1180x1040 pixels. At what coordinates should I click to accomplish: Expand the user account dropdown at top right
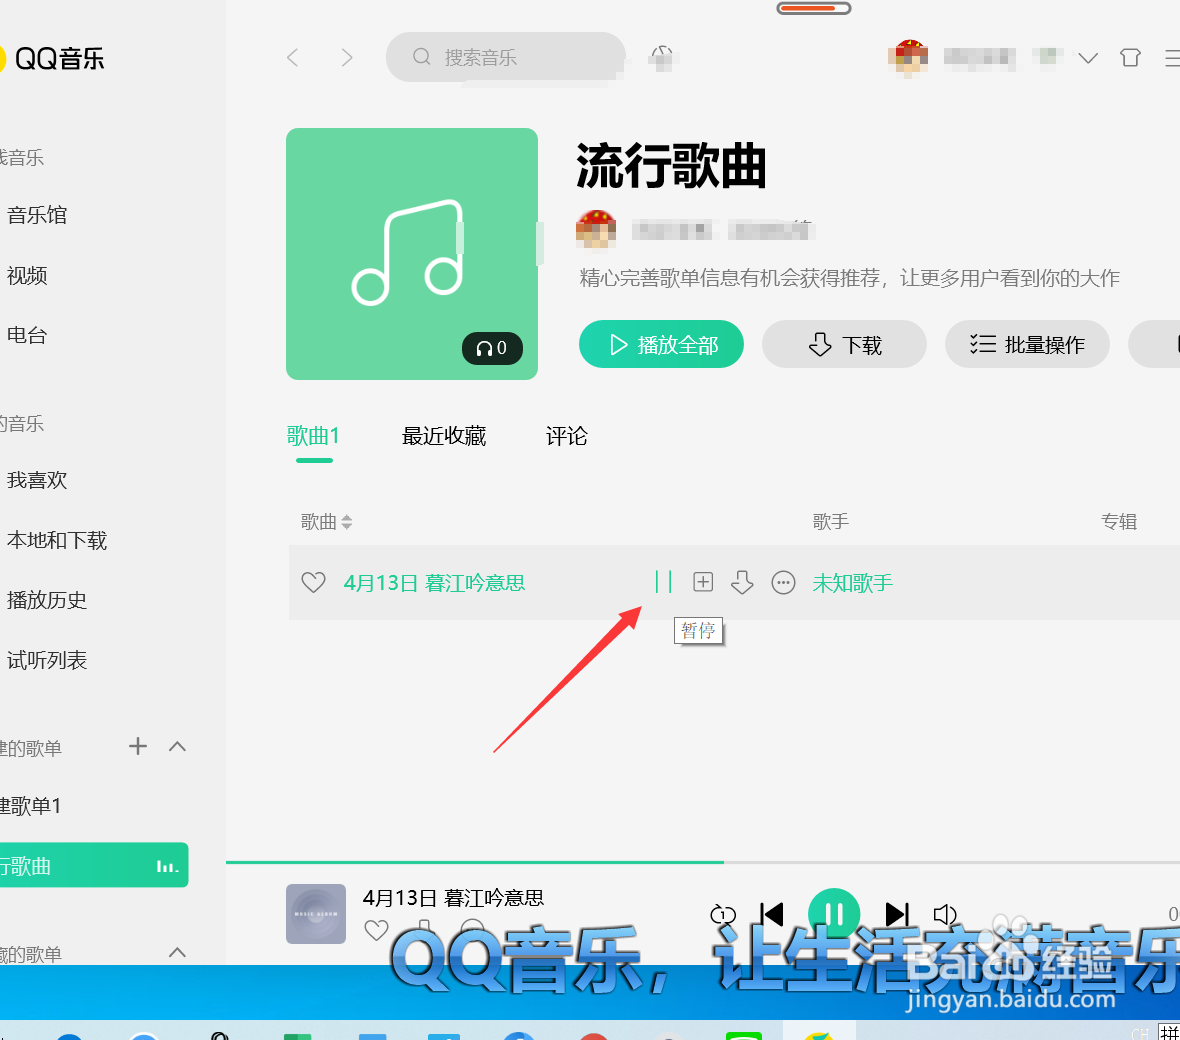(x=1088, y=58)
